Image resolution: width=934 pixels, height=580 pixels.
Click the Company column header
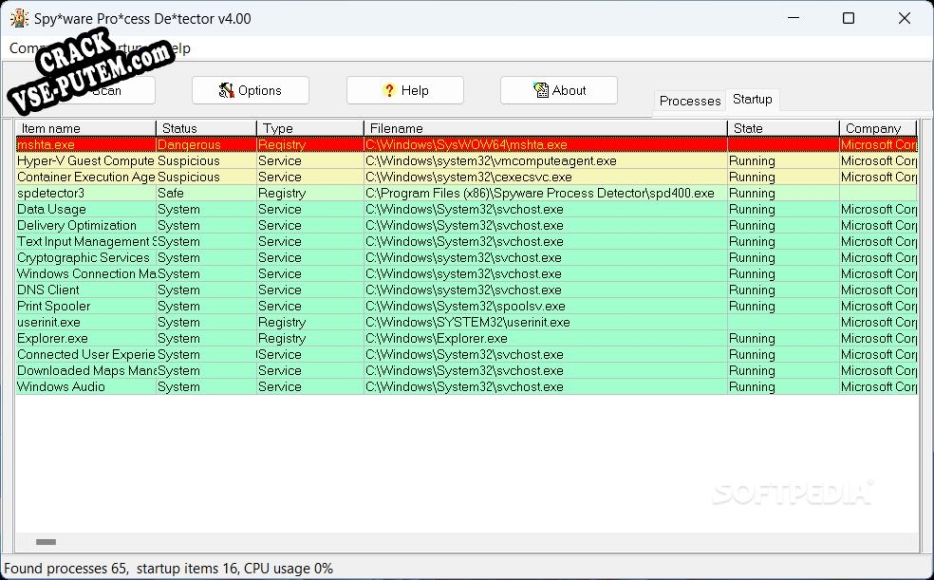pos(878,128)
